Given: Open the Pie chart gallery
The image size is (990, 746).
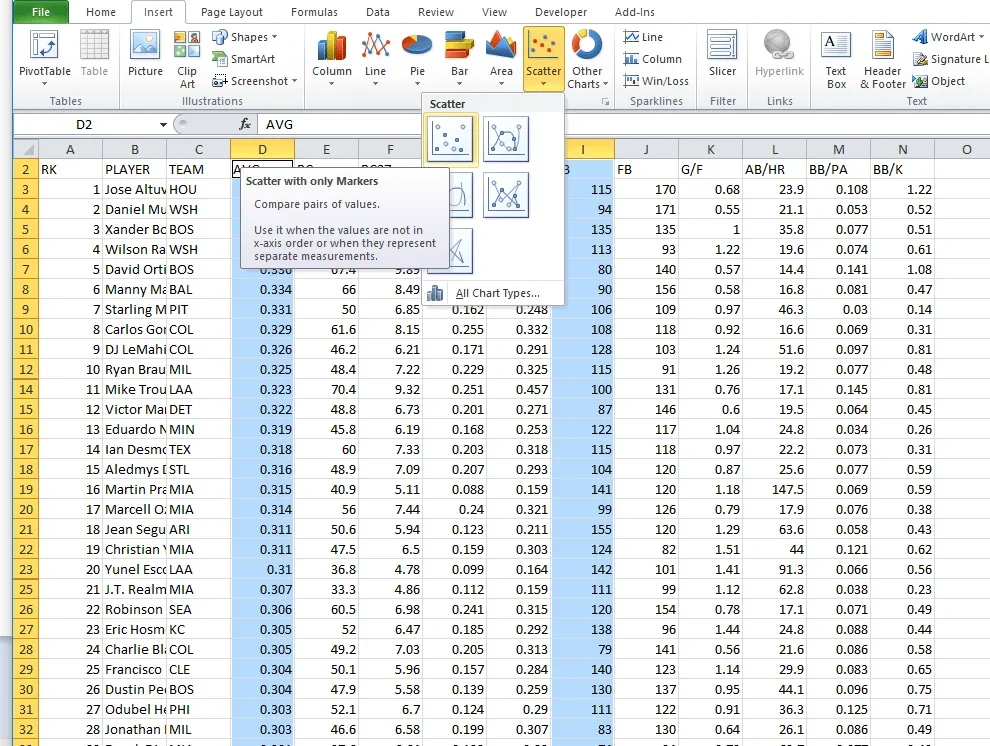Looking at the screenshot, I should [417, 58].
